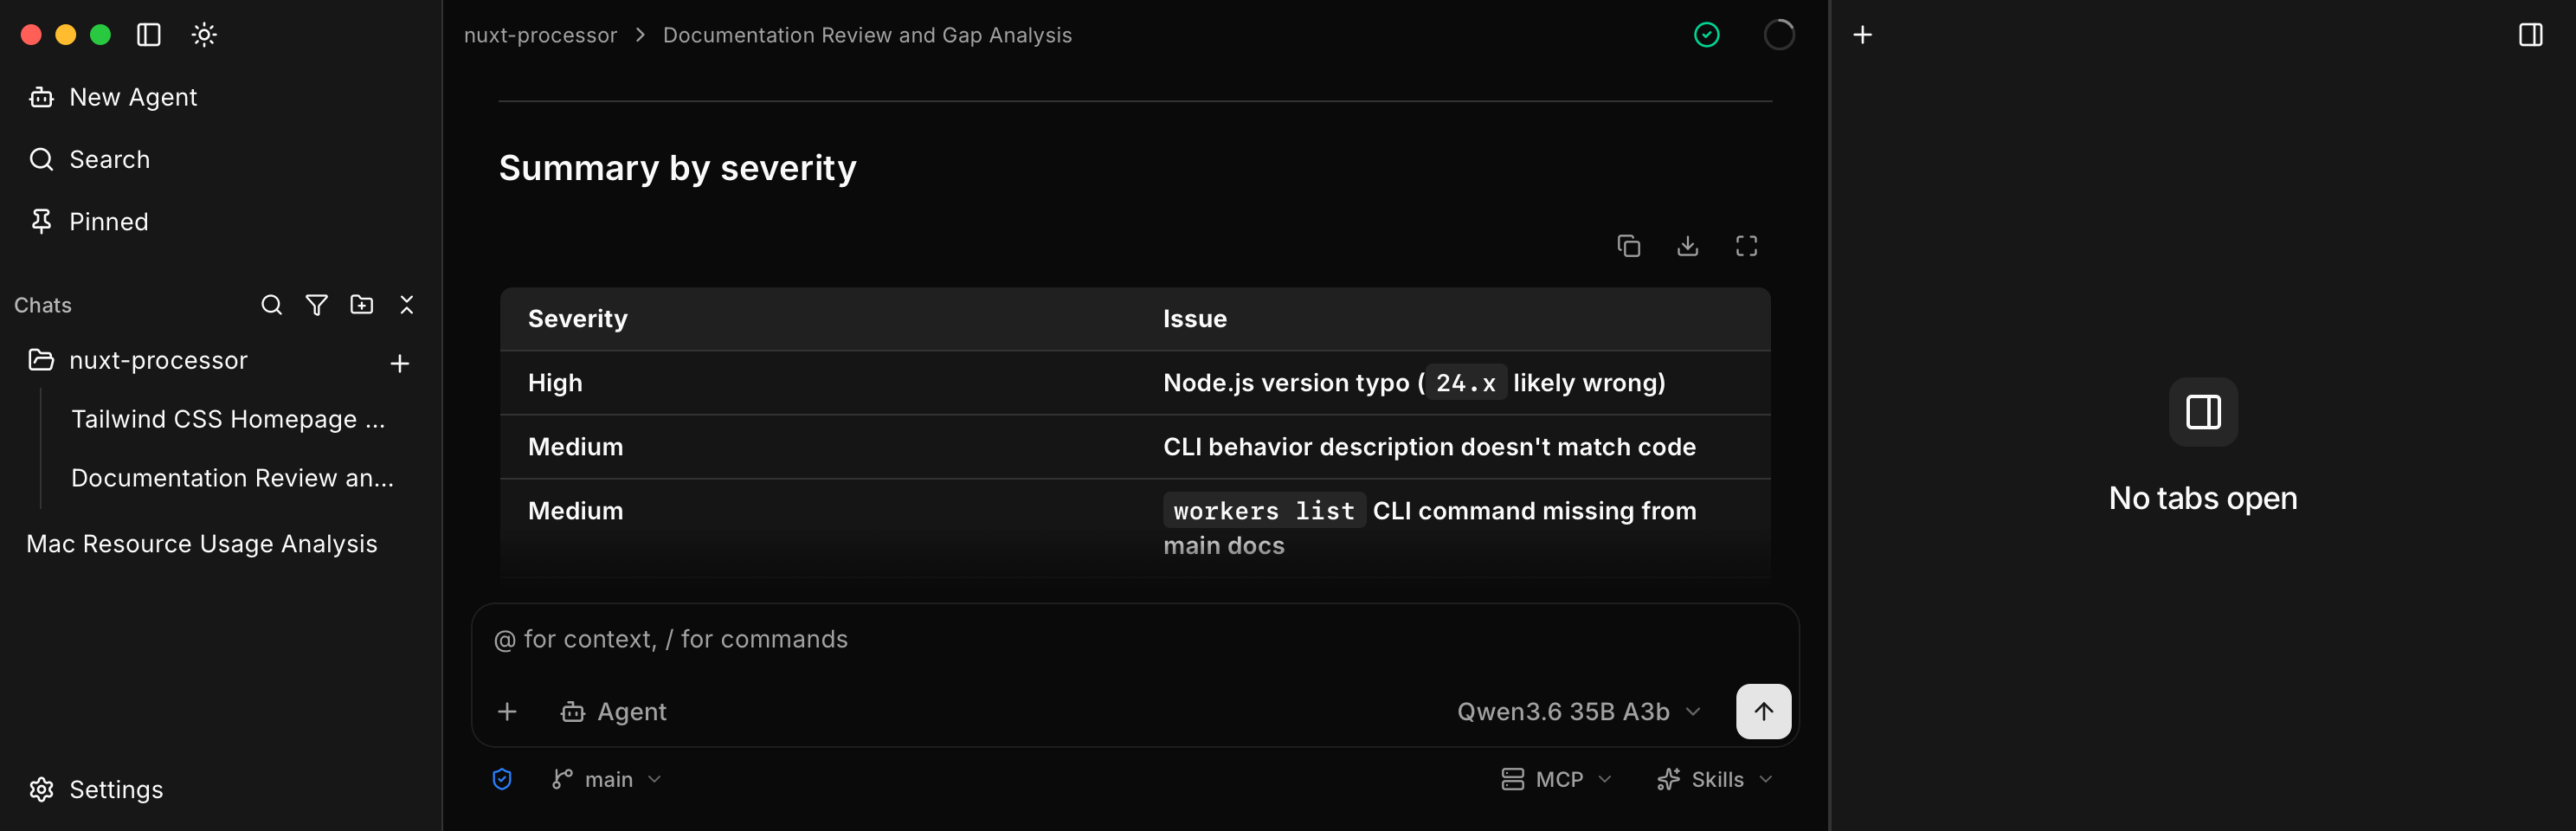The image size is (2576, 831).
Task: Toggle the light/dark theme sun icon
Action: click(204, 35)
